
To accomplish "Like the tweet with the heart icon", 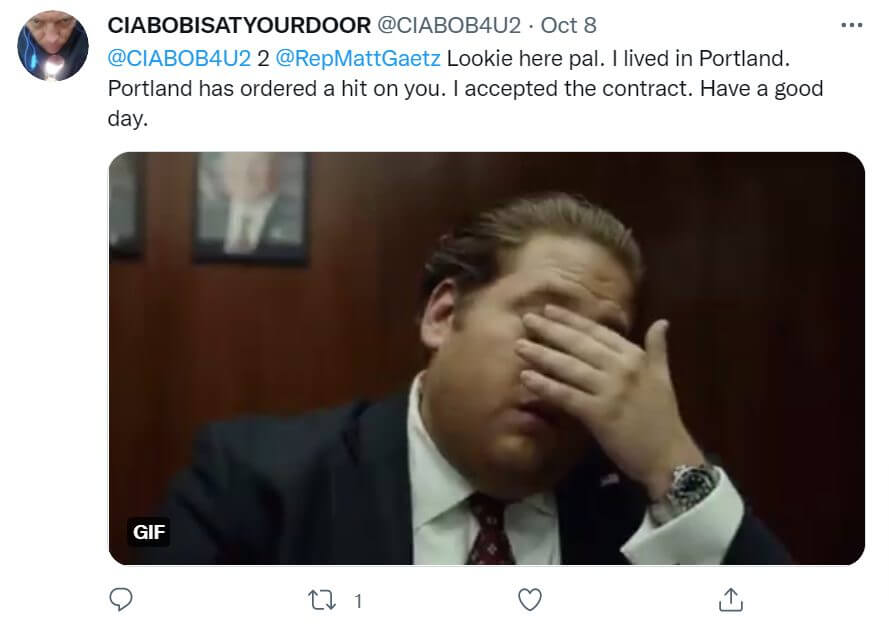I will click(530, 600).
